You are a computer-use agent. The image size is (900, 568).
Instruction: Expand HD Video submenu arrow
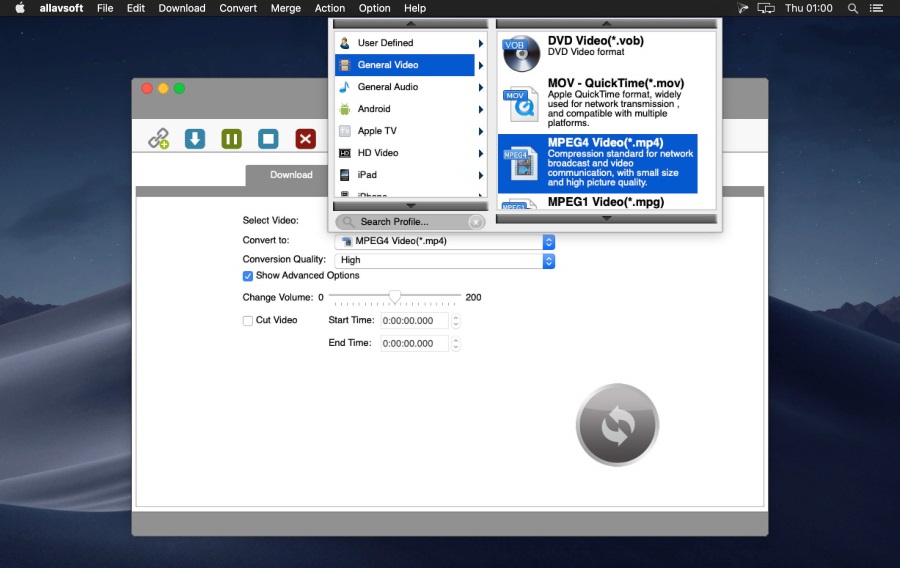(x=480, y=153)
